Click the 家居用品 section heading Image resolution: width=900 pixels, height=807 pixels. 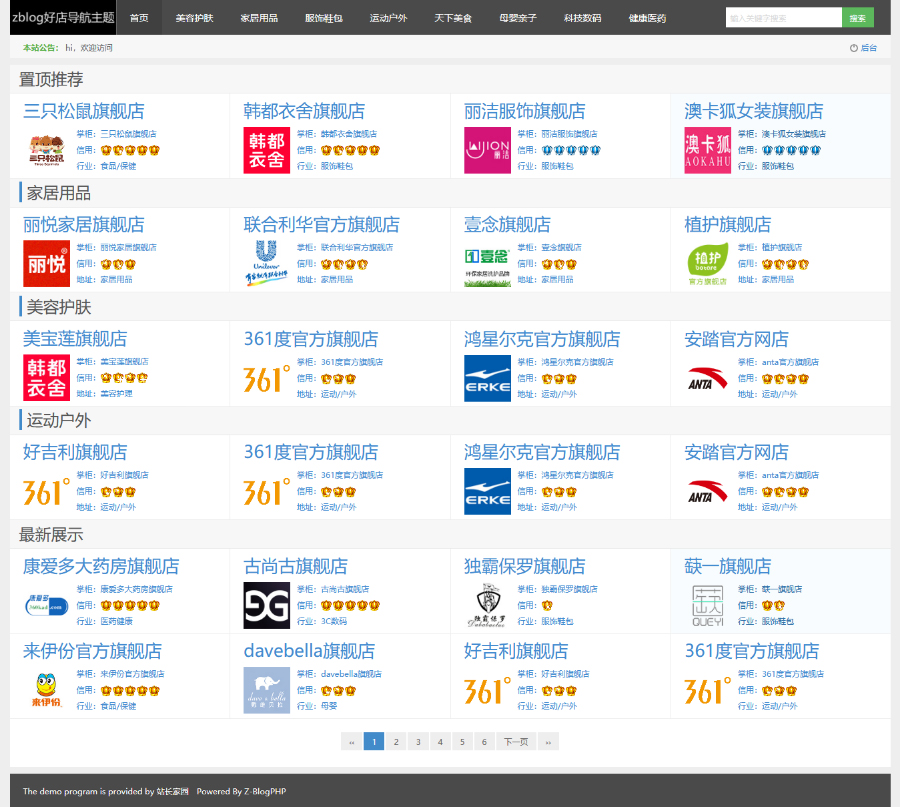pos(59,193)
